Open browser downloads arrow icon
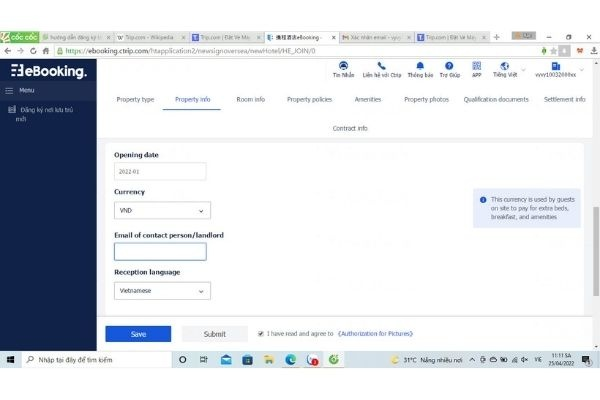Screen dimensions: 600x400 point(593,51)
